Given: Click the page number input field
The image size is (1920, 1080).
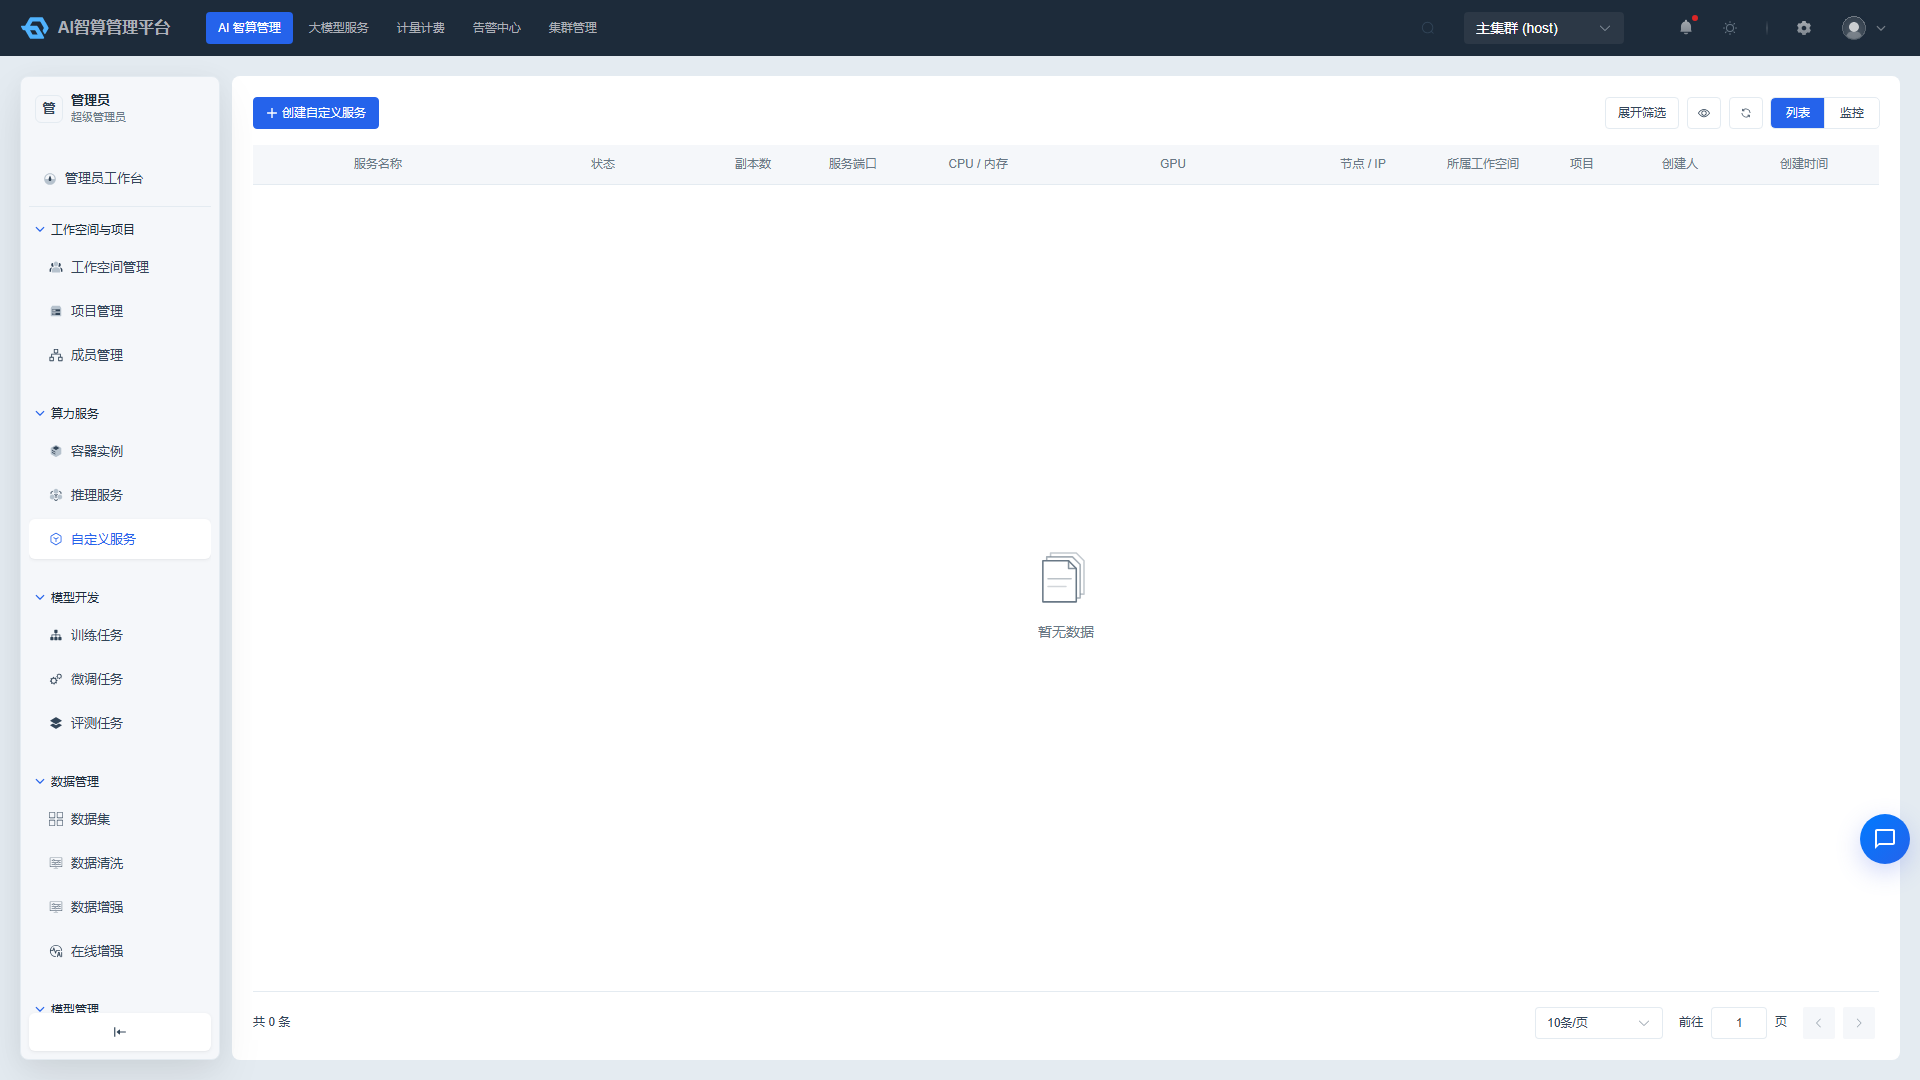Looking at the screenshot, I should coord(1739,1023).
